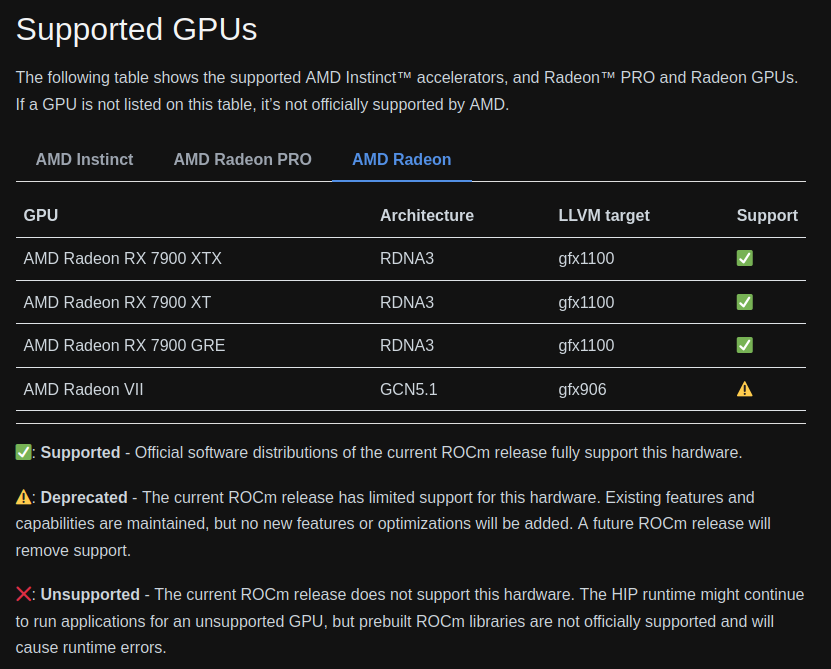831x669 pixels.
Task: Click the Supported checkmark for RX 7900 GRE
Action: coord(744,345)
